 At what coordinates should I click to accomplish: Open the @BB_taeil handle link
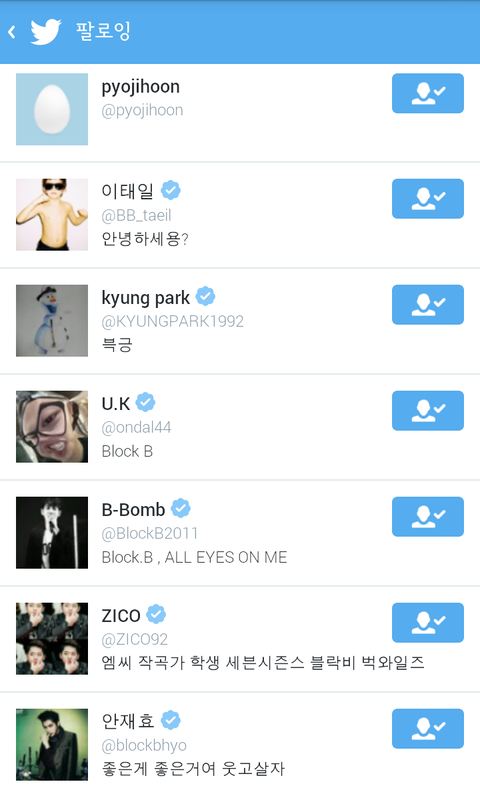[136, 216]
